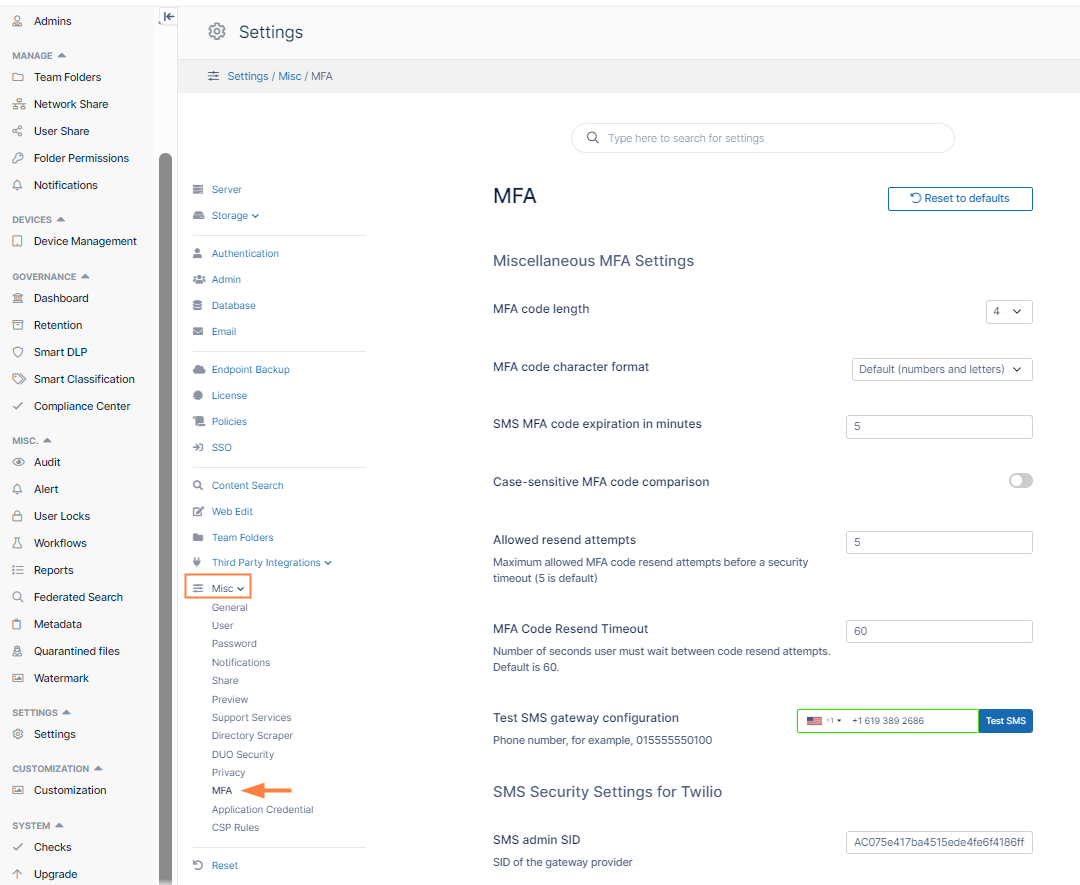Viewport: 1080px width, 885px height.
Task: Click the Team Folders folder icon in Manage
Action: tap(19, 77)
